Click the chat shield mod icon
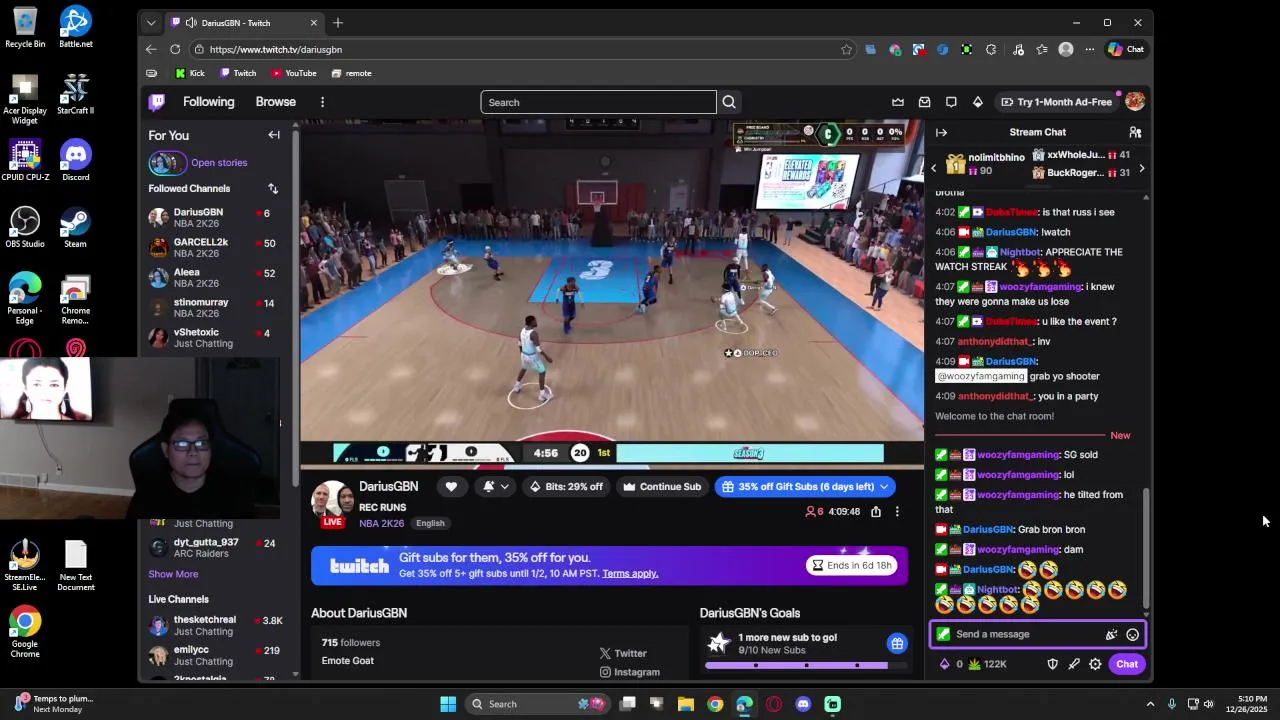Image resolution: width=1280 pixels, height=720 pixels. [x=1052, y=664]
